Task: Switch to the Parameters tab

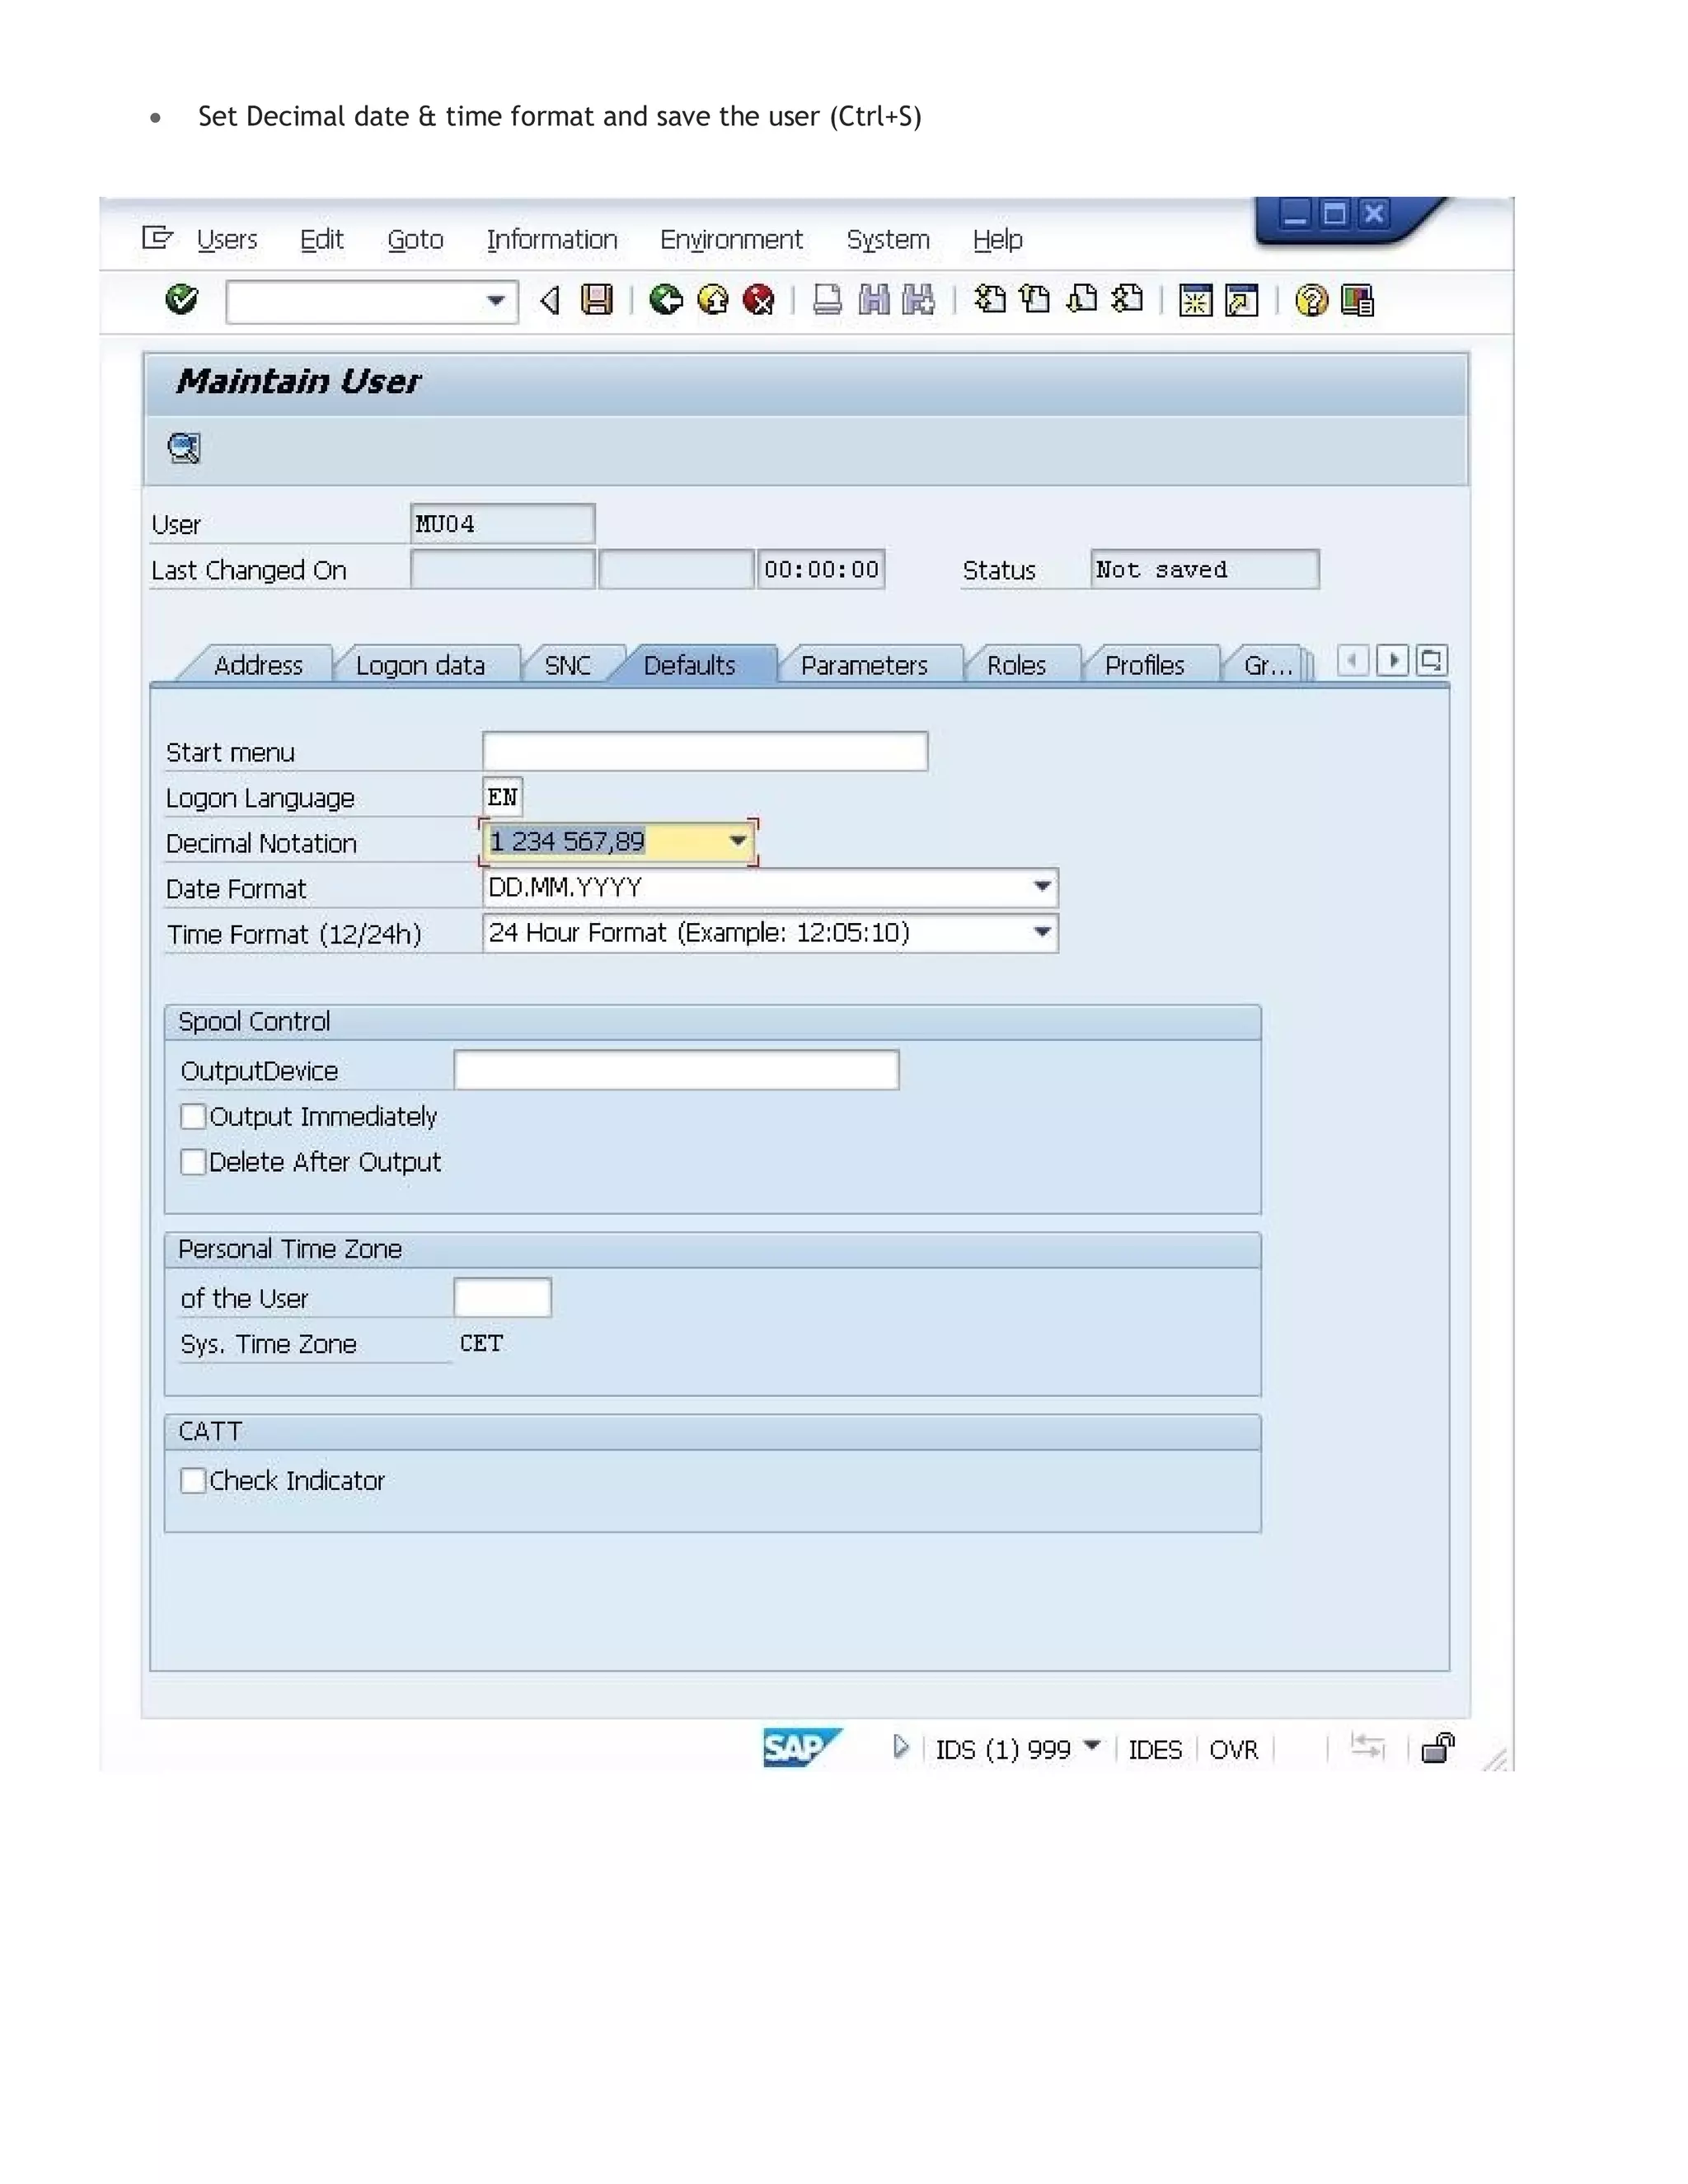Action: (x=864, y=665)
